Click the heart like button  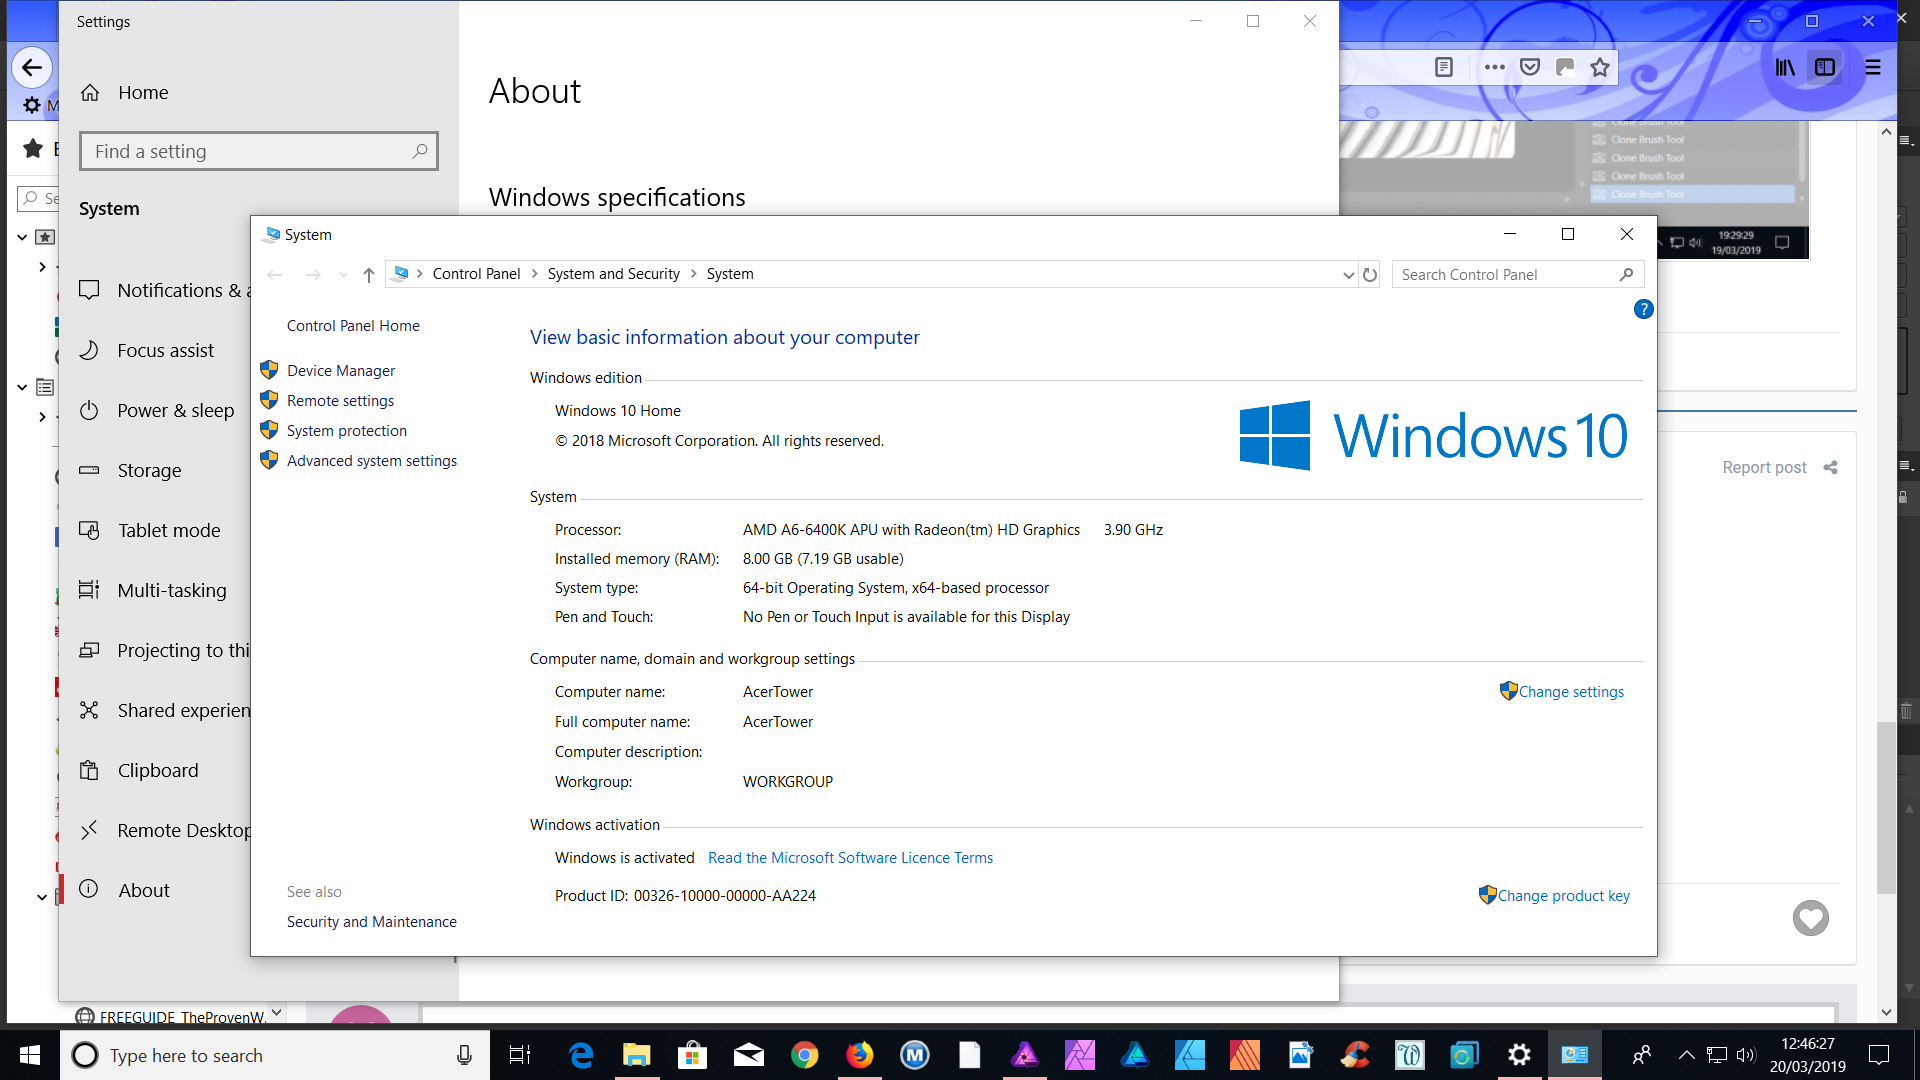click(1810, 918)
